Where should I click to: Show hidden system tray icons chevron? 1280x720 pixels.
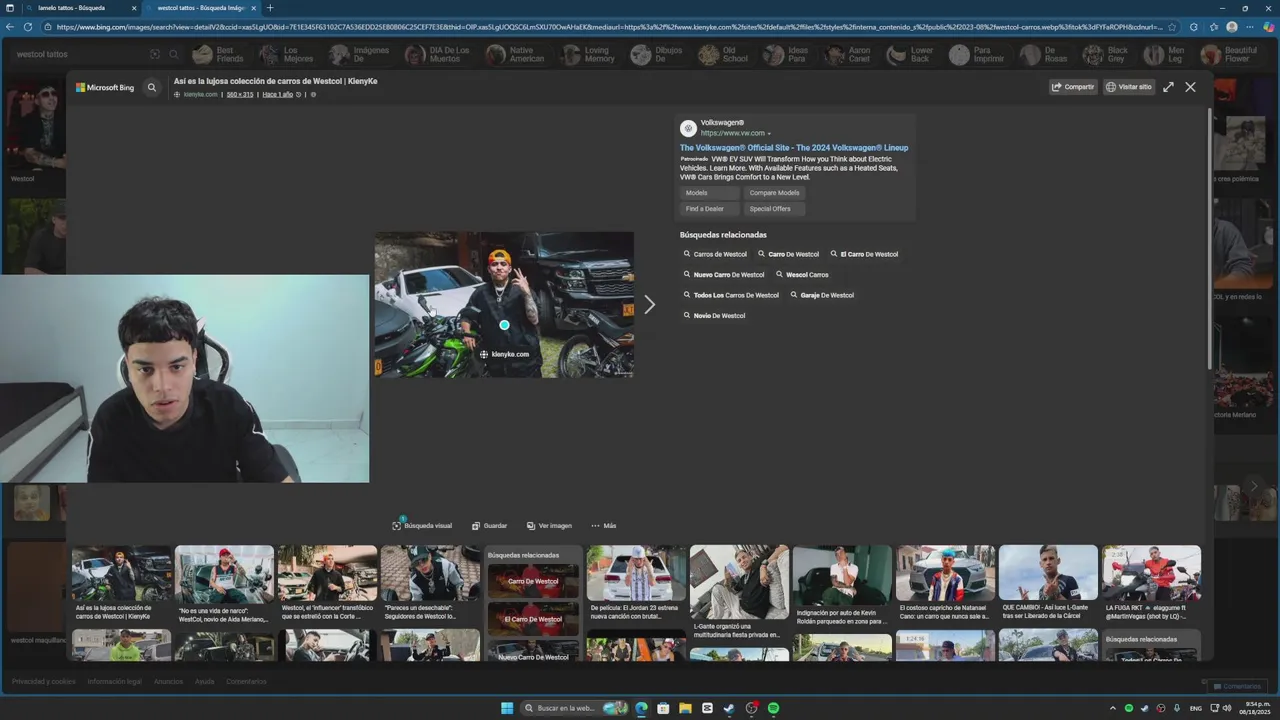click(1113, 708)
